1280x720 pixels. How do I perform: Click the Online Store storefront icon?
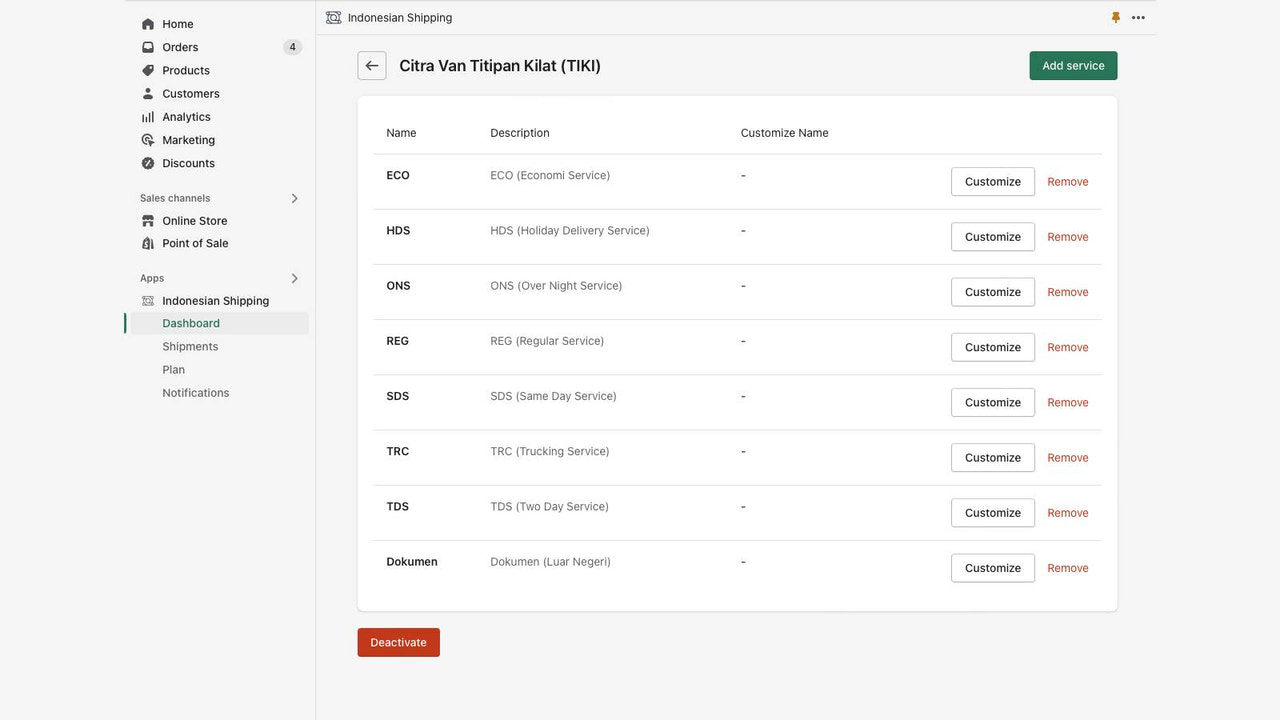coord(148,221)
